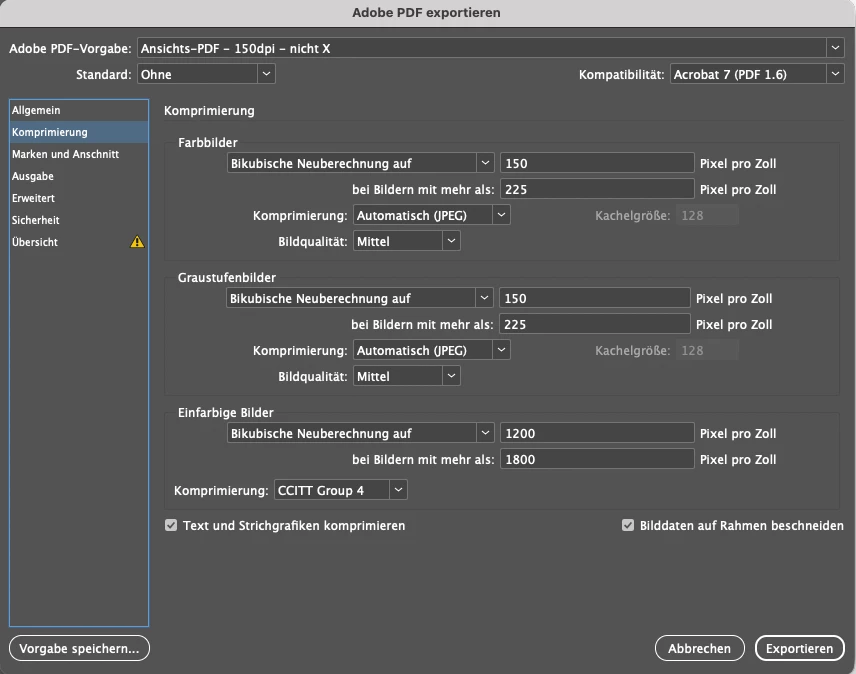Image resolution: width=856 pixels, height=674 pixels.
Task: Select the Sicherheit section
Action: click(79, 220)
